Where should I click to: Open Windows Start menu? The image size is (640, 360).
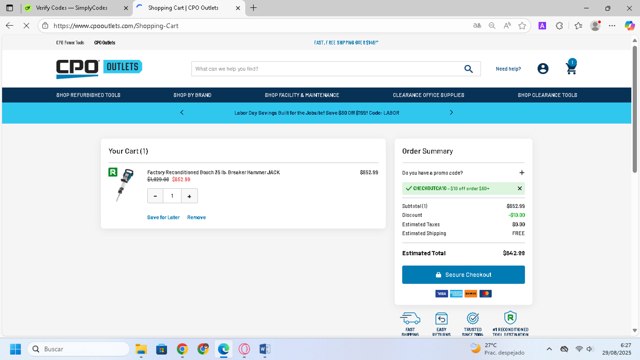pyautogui.click(x=16, y=349)
